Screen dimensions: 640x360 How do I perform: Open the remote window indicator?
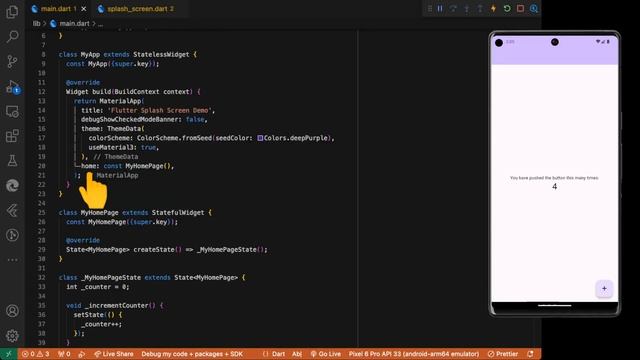(9, 354)
